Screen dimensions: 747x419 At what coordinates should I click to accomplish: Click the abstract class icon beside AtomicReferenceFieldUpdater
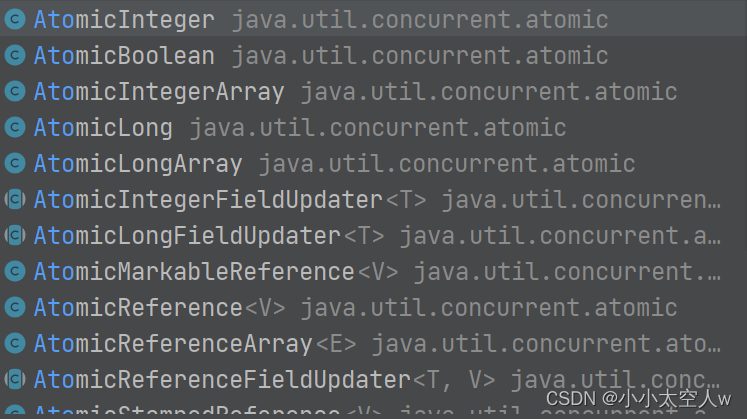point(15,379)
